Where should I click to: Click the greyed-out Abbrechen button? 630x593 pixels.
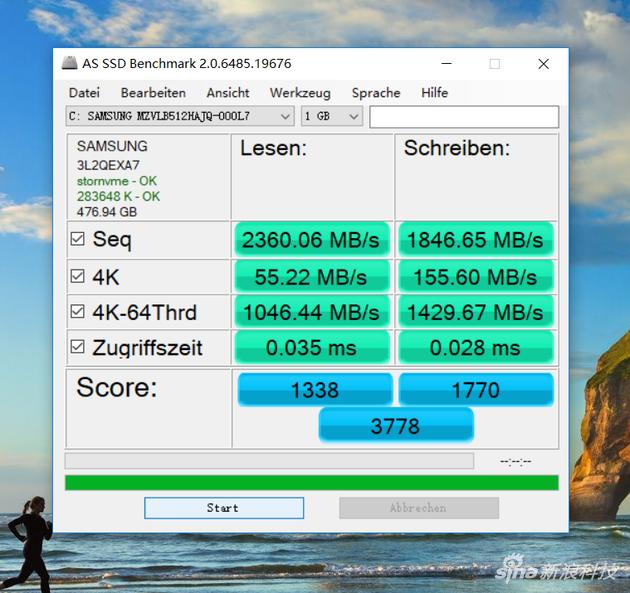[x=419, y=508]
